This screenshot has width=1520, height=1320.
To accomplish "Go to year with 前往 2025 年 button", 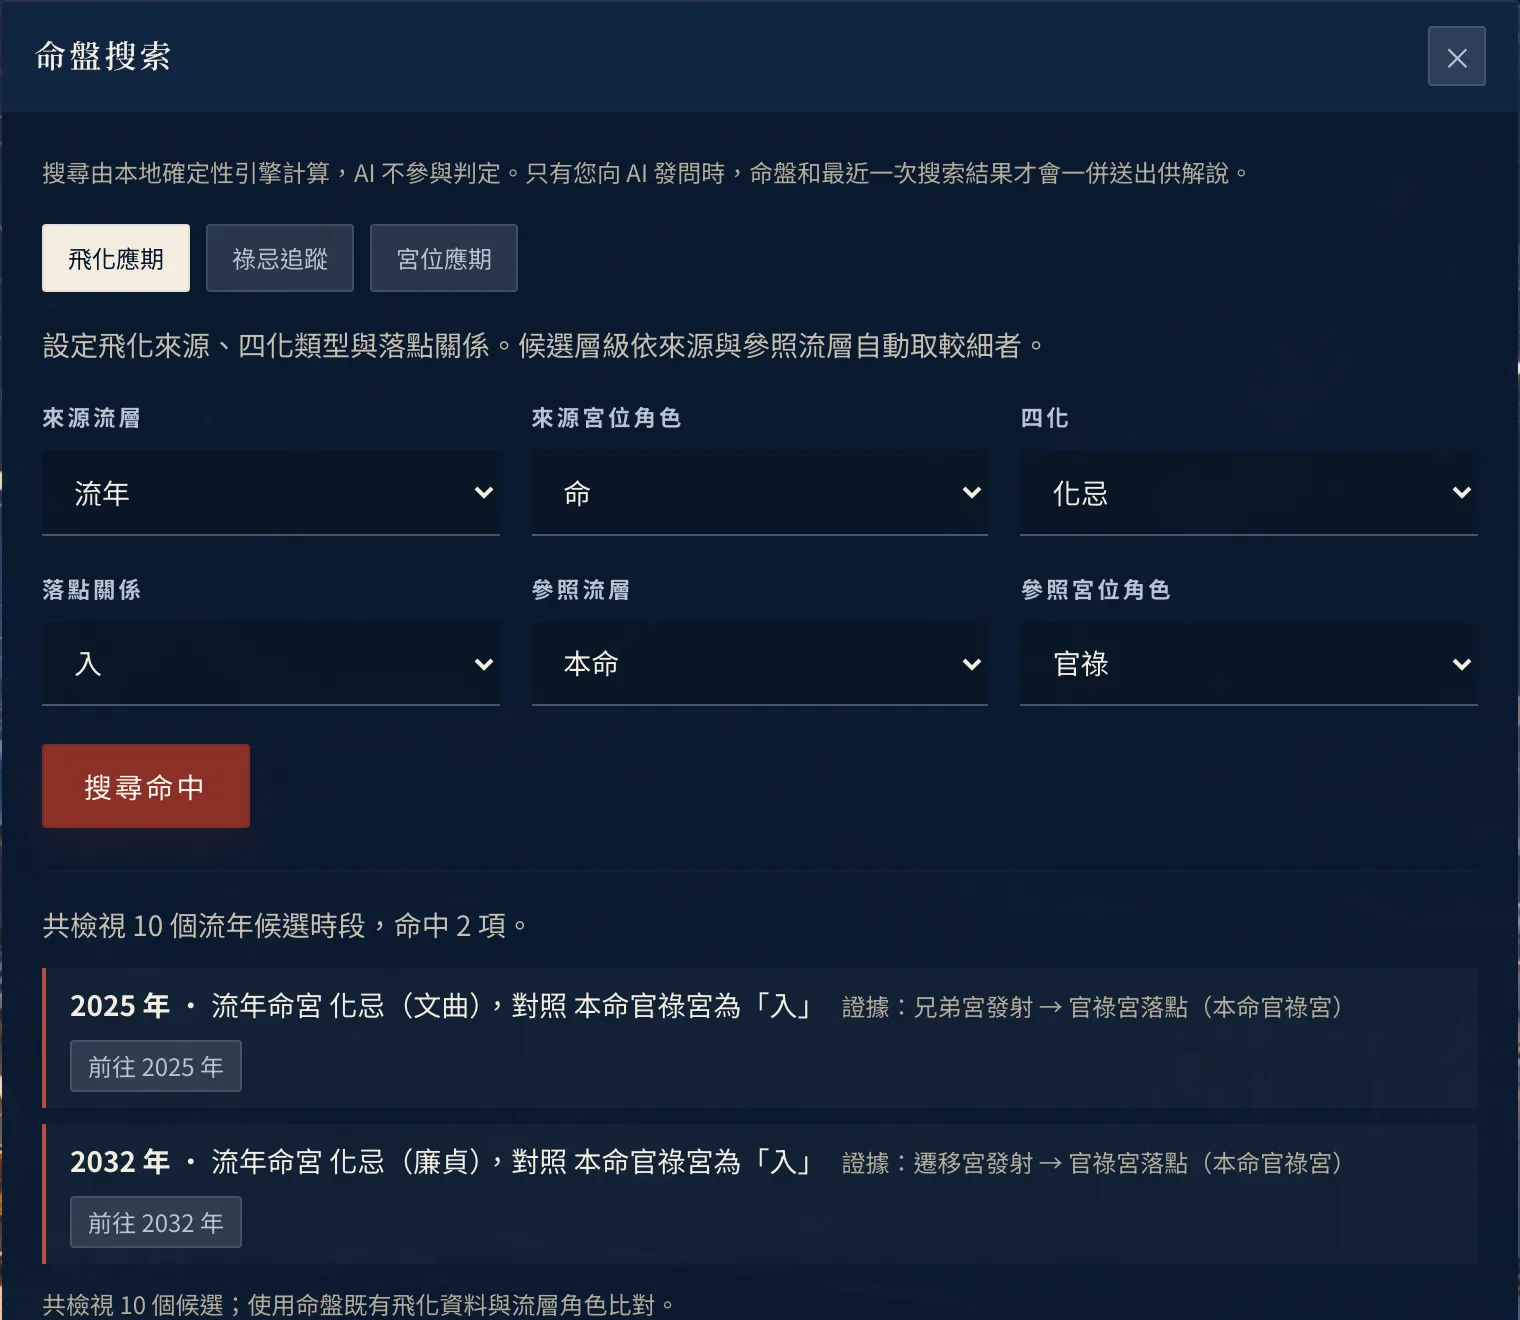I will pyautogui.click(x=156, y=1066).
